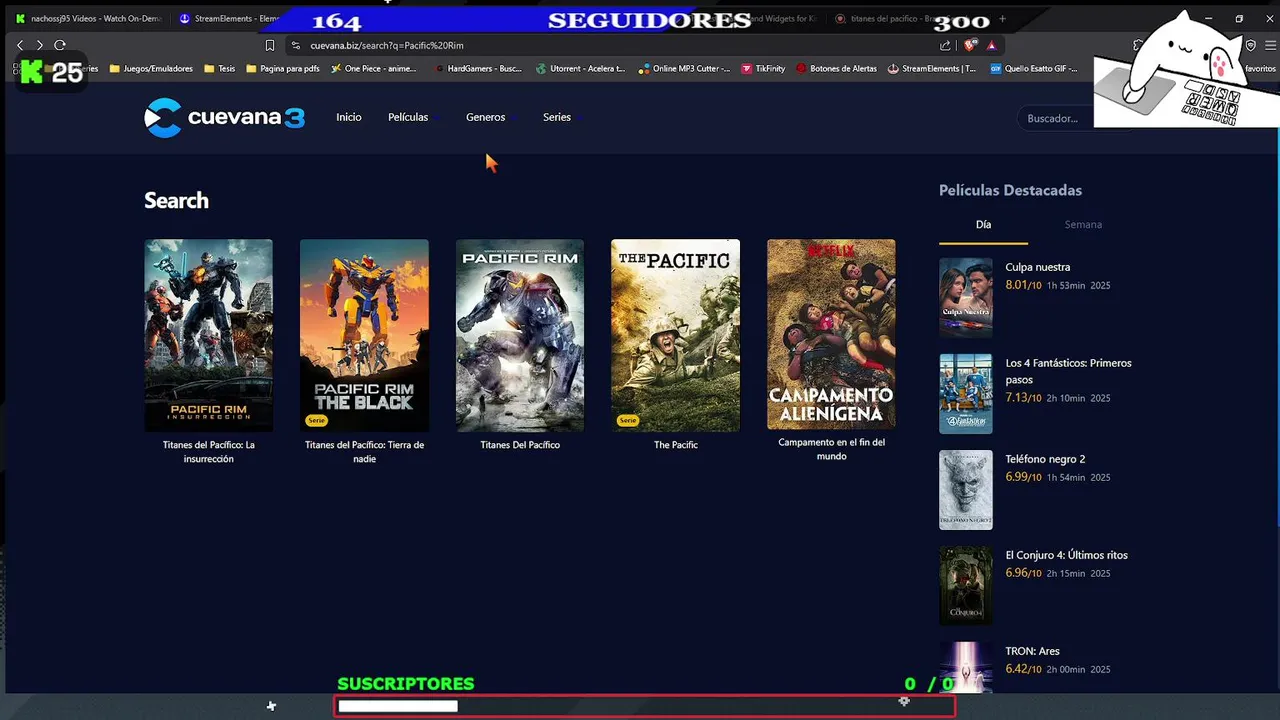The height and width of the screenshot is (720, 1280).
Task: Click the Teléfono negro 2 small poster
Action: pos(966,490)
